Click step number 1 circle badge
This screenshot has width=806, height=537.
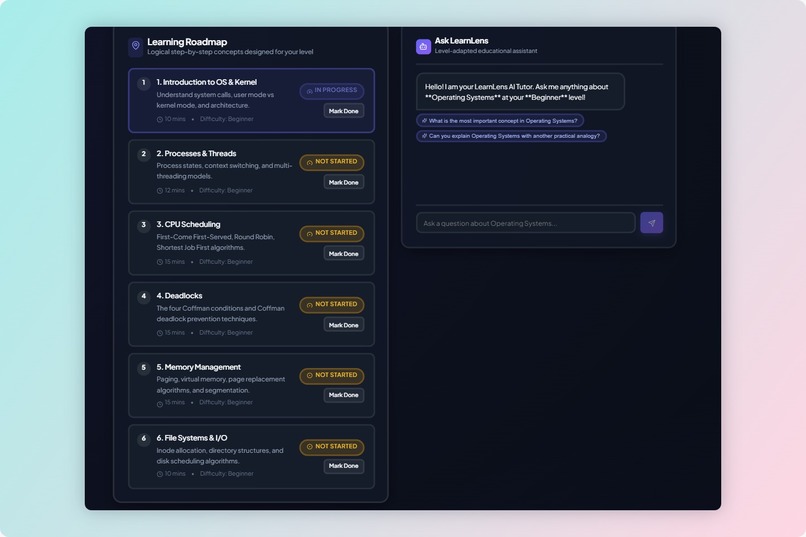pyautogui.click(x=143, y=83)
